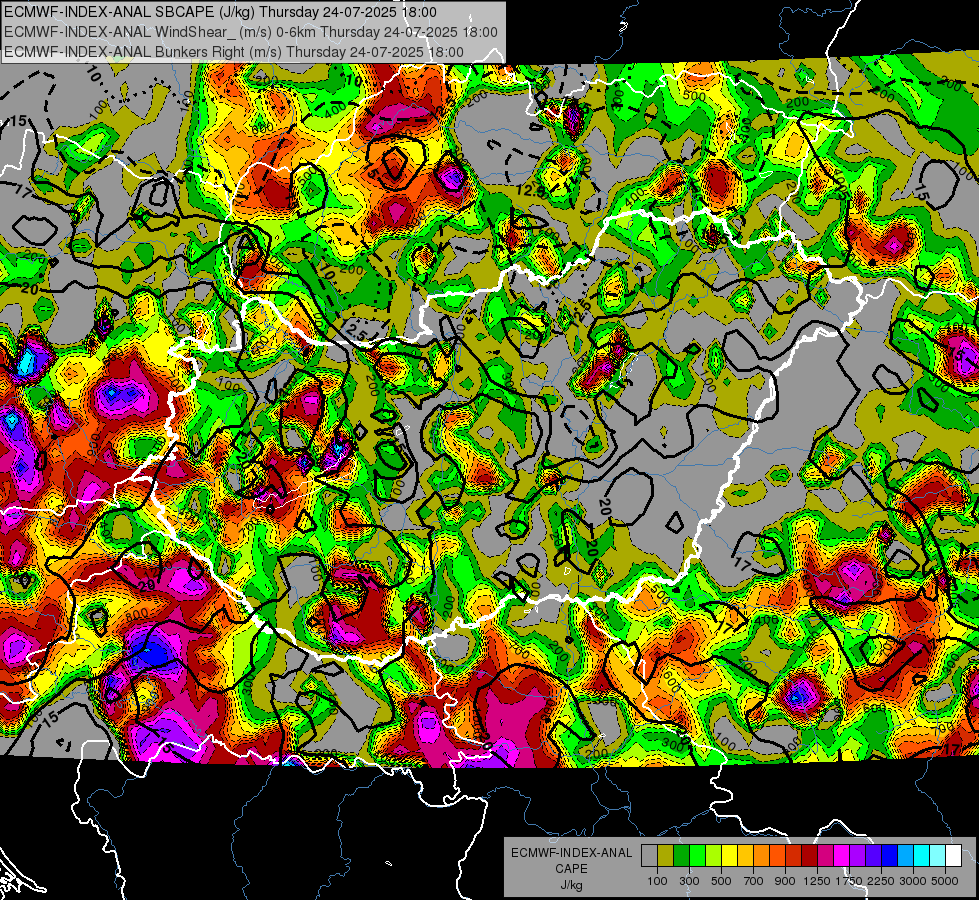The width and height of the screenshot is (979, 900).
Task: Click the cyan swatch right of 3000
Action: 922,856
